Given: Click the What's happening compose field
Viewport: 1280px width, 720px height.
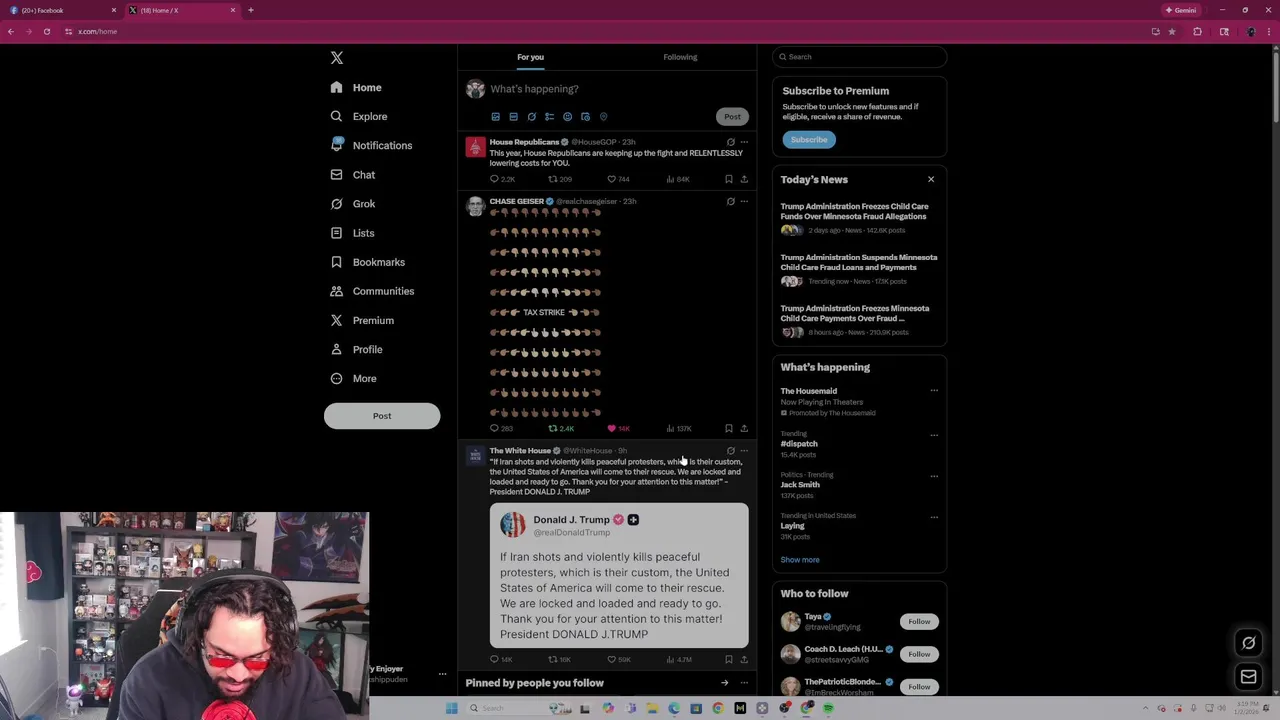Looking at the screenshot, I should pyautogui.click(x=618, y=89).
